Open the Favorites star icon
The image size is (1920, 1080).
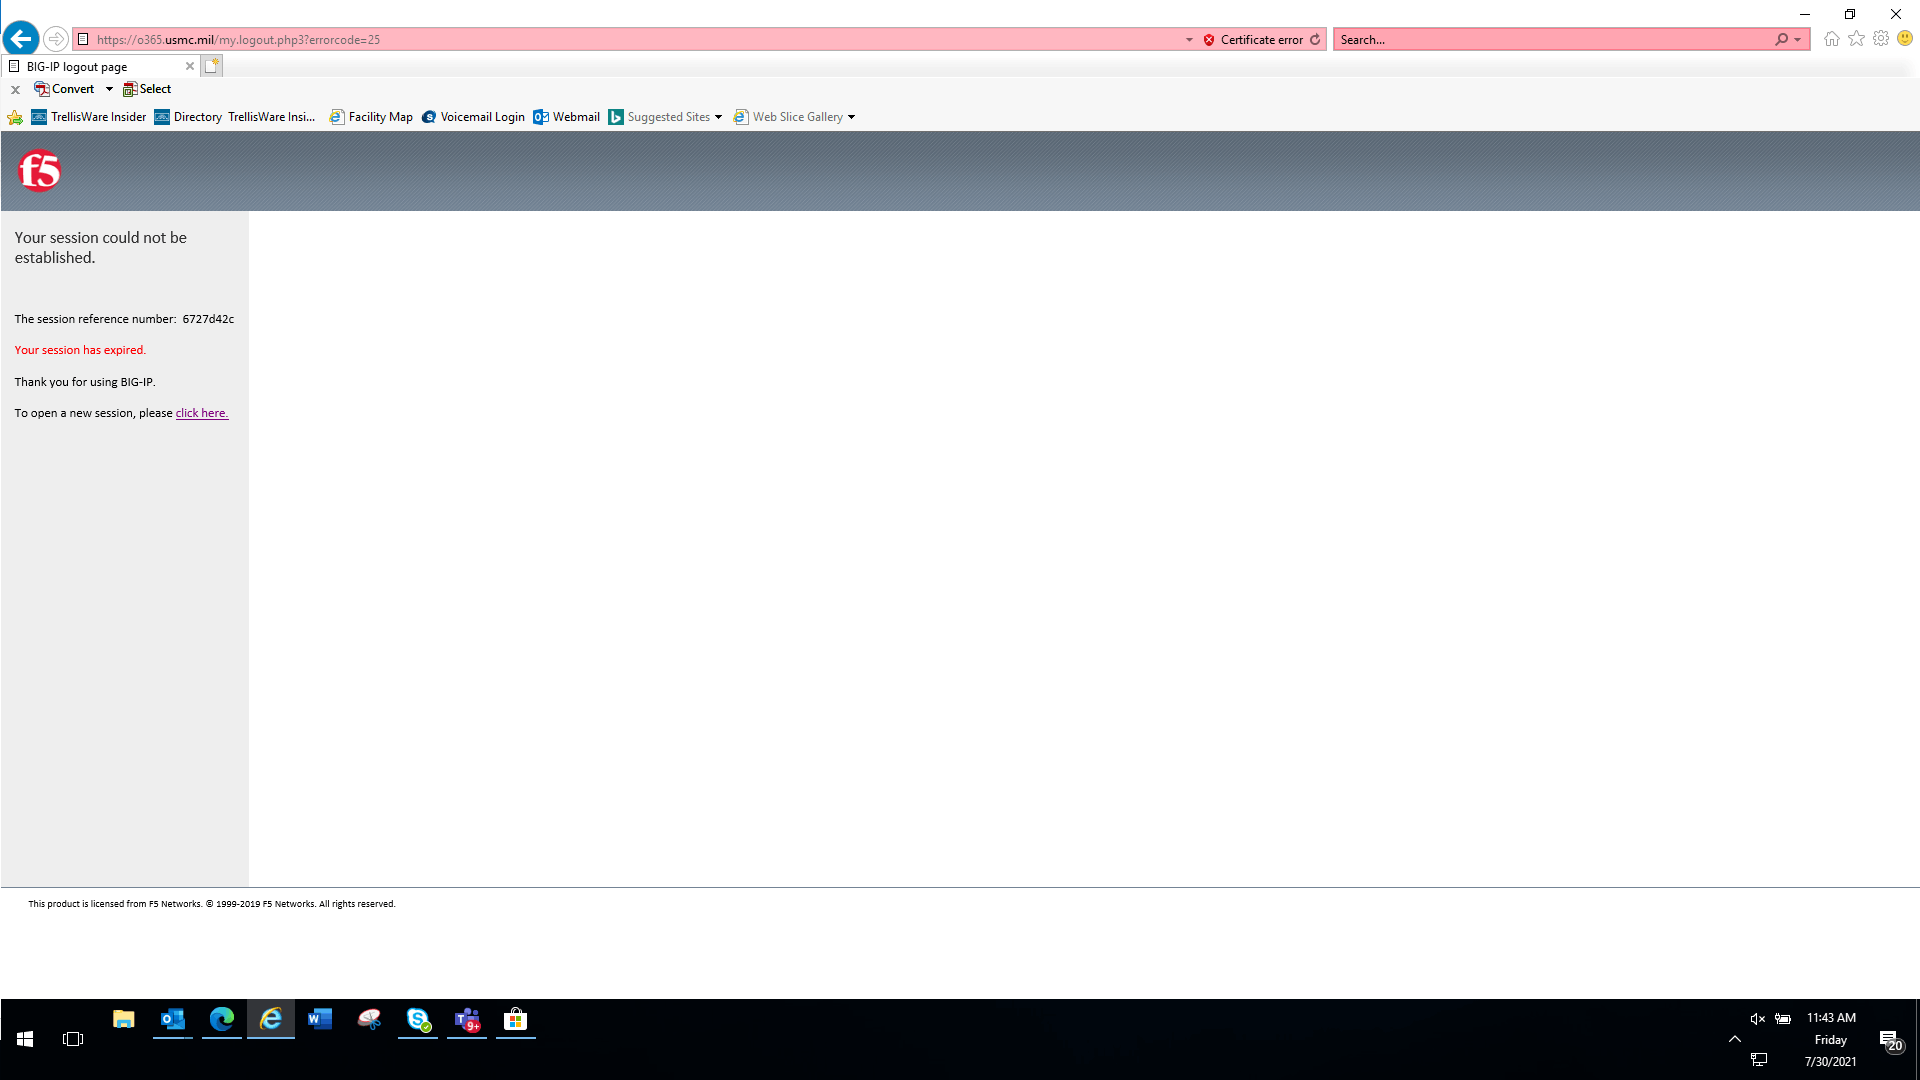[1856, 39]
